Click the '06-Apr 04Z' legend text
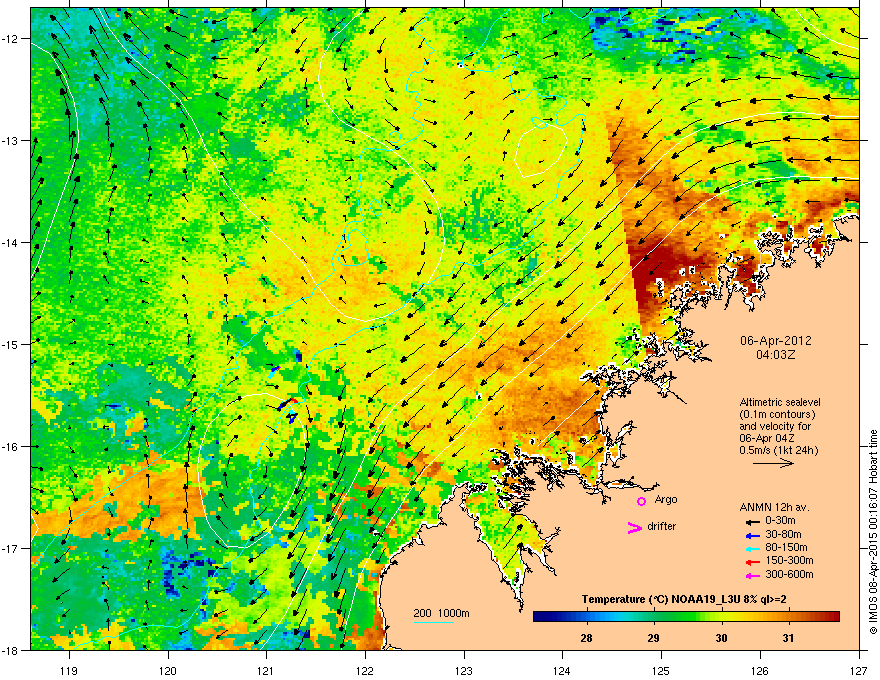The image size is (880, 680). click(766, 438)
